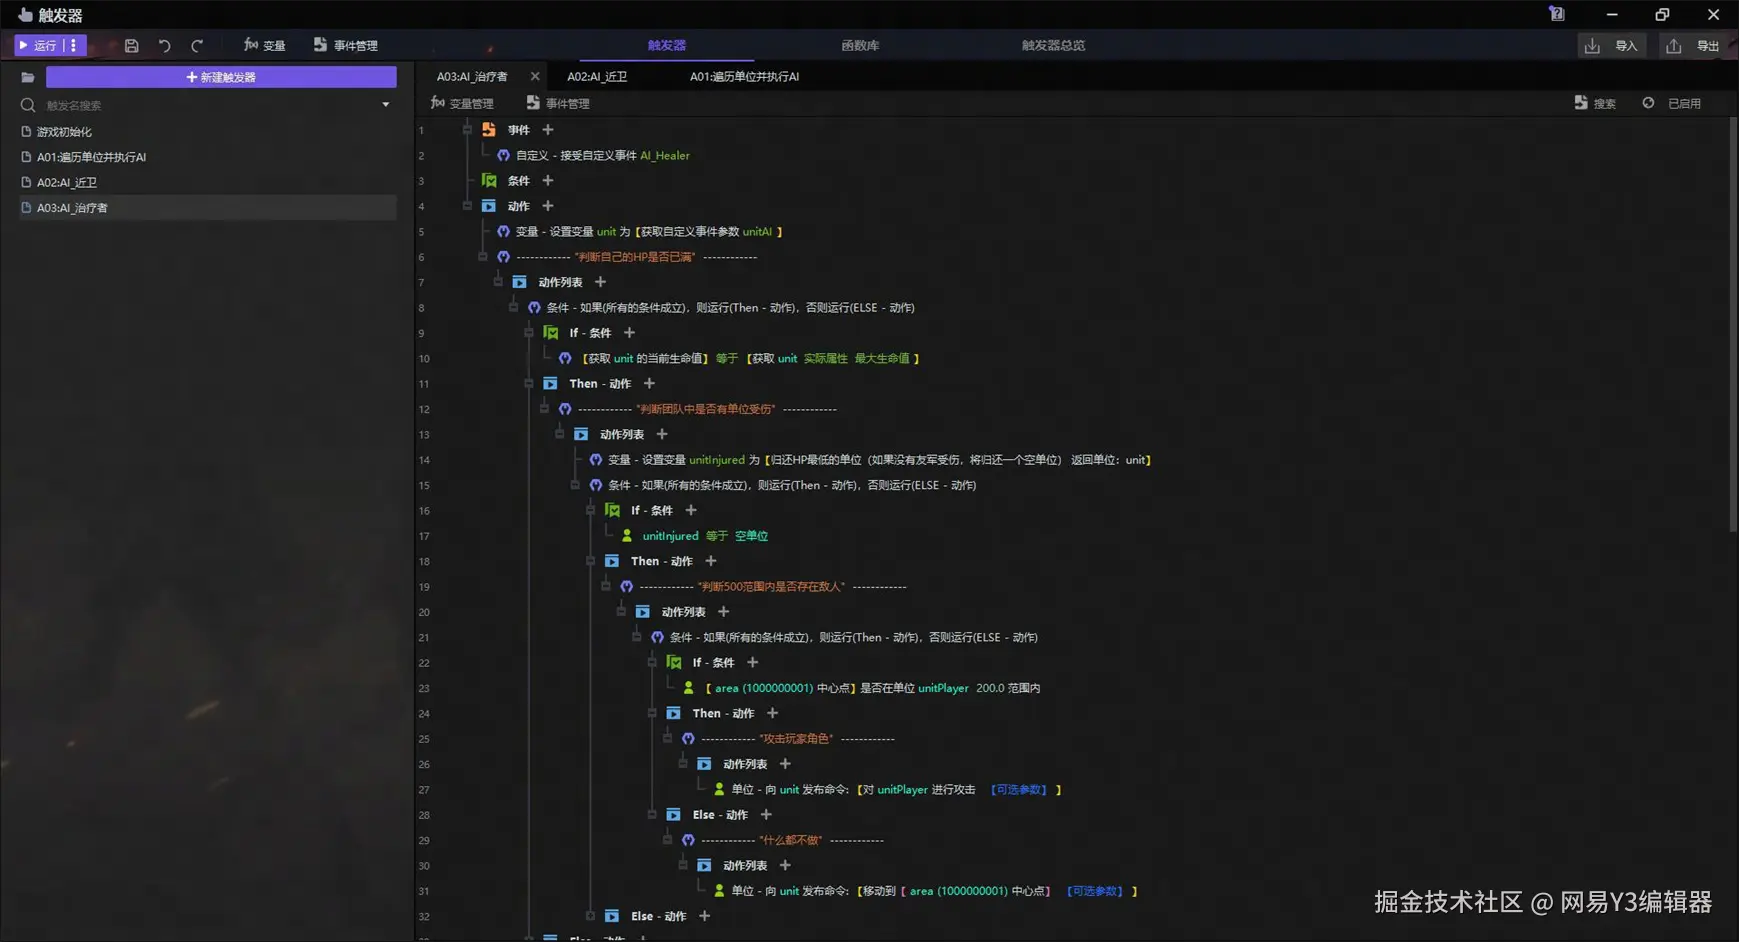Collapse the 判断团队中是否有单位受伤 comment block
The width and height of the screenshot is (1739, 942).
pyautogui.click(x=544, y=409)
